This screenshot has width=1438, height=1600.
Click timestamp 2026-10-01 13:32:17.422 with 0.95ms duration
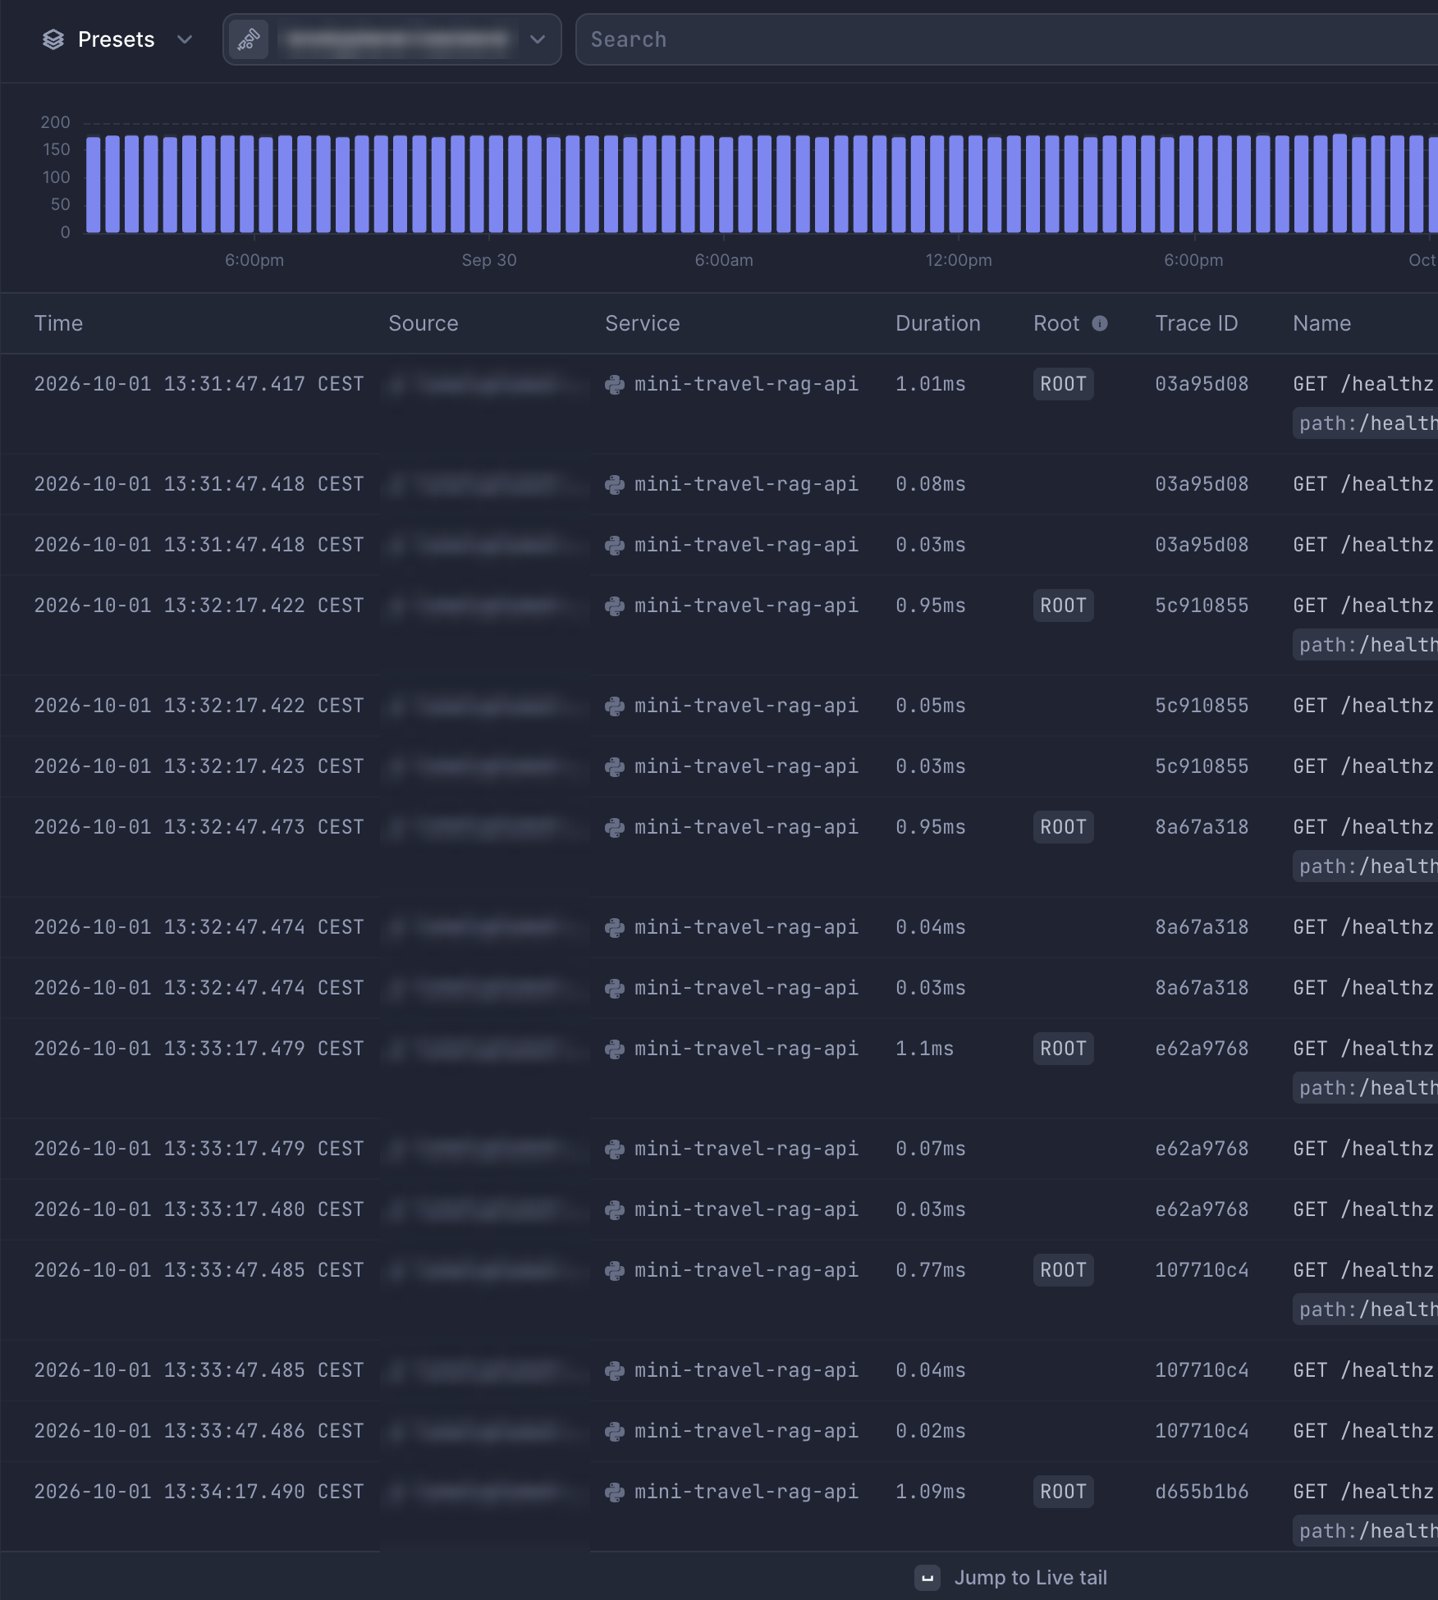click(199, 605)
